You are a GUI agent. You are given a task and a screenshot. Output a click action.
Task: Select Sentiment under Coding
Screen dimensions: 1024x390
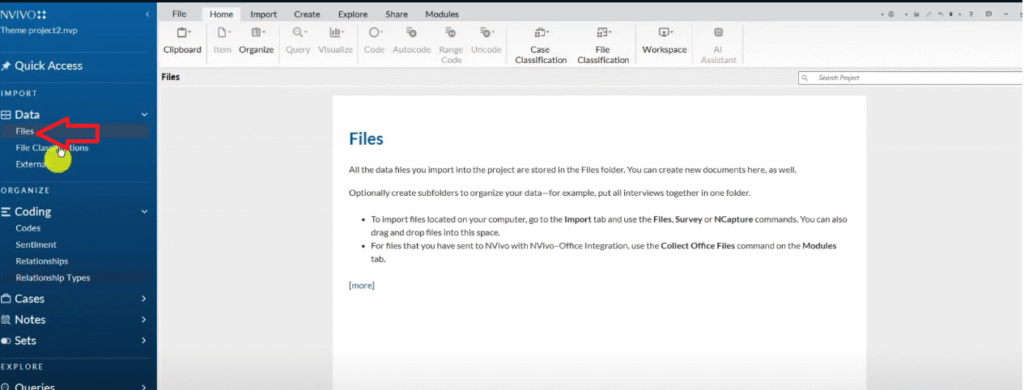(x=36, y=244)
